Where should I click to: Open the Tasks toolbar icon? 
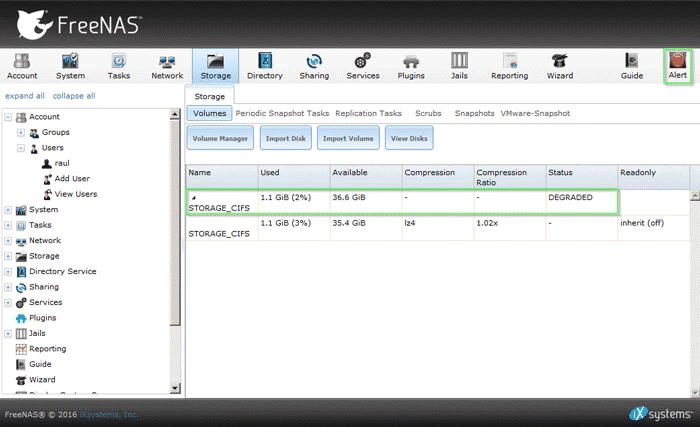[119, 66]
